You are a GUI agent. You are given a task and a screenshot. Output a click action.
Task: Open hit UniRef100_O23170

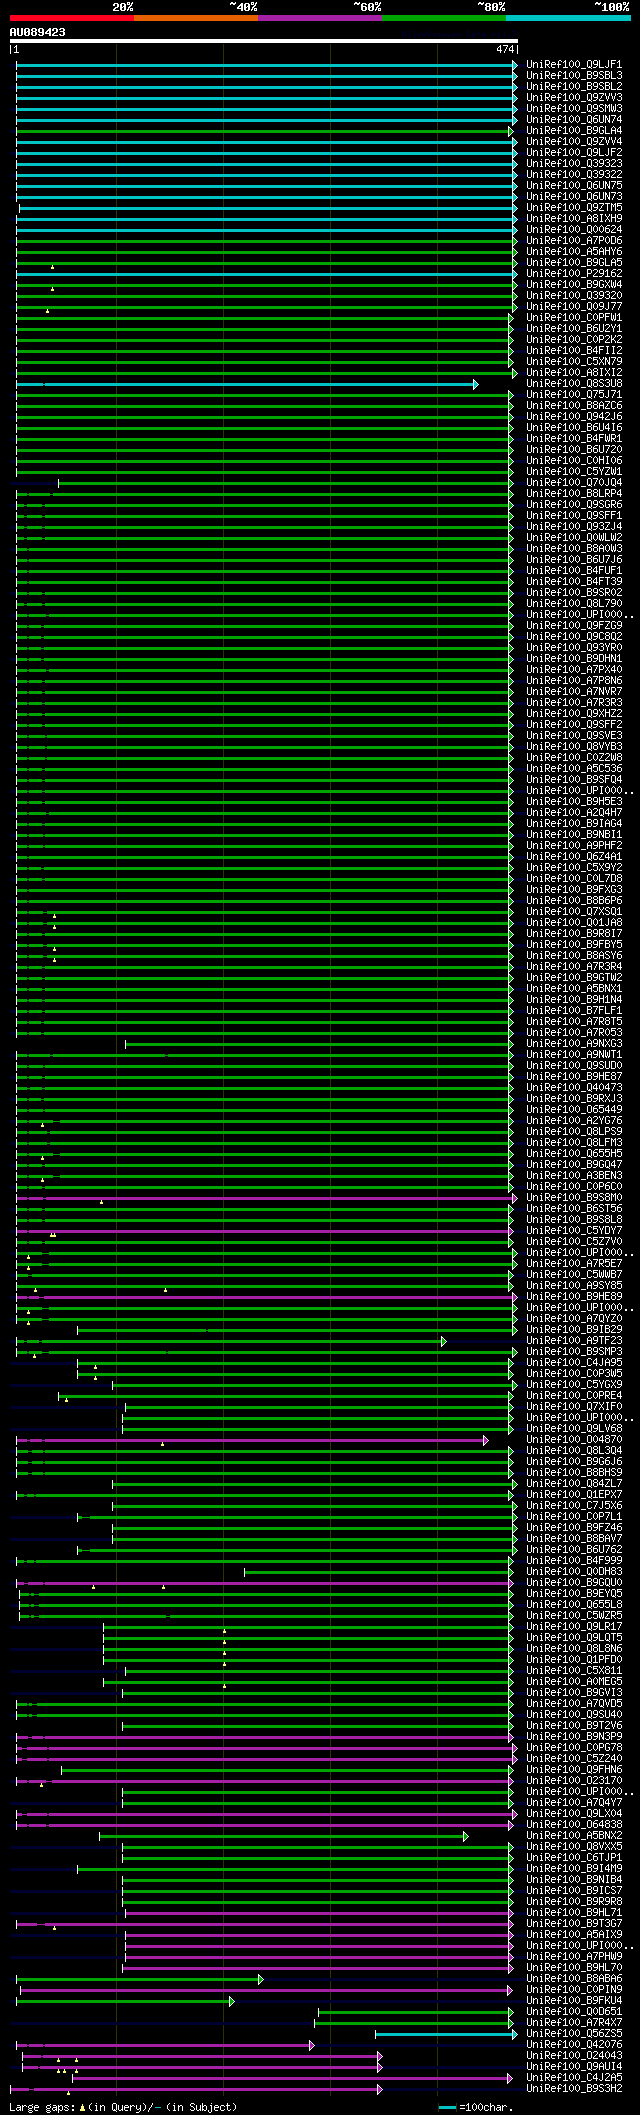(x=574, y=1781)
